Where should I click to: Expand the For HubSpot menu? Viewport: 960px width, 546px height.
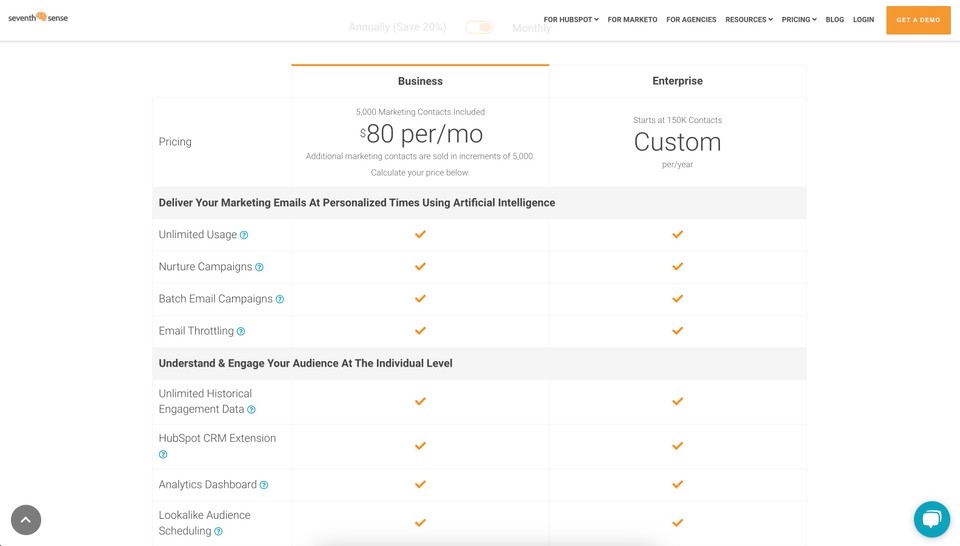(571, 20)
